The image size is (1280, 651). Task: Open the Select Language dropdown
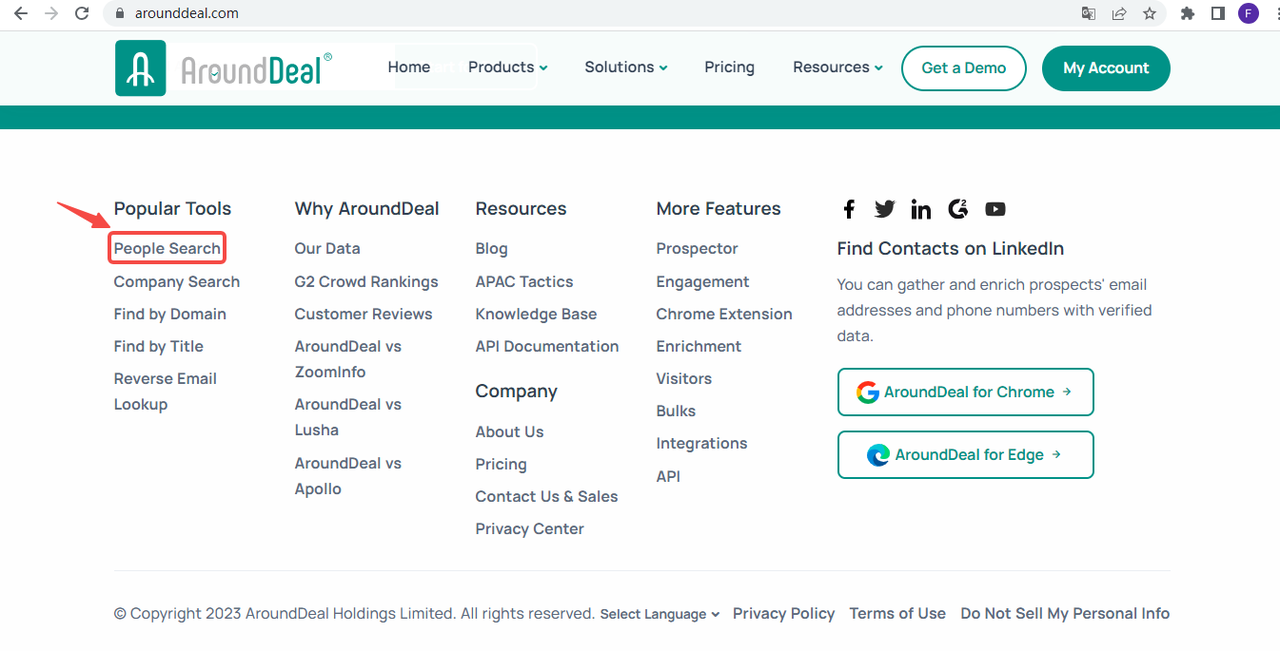(x=660, y=614)
